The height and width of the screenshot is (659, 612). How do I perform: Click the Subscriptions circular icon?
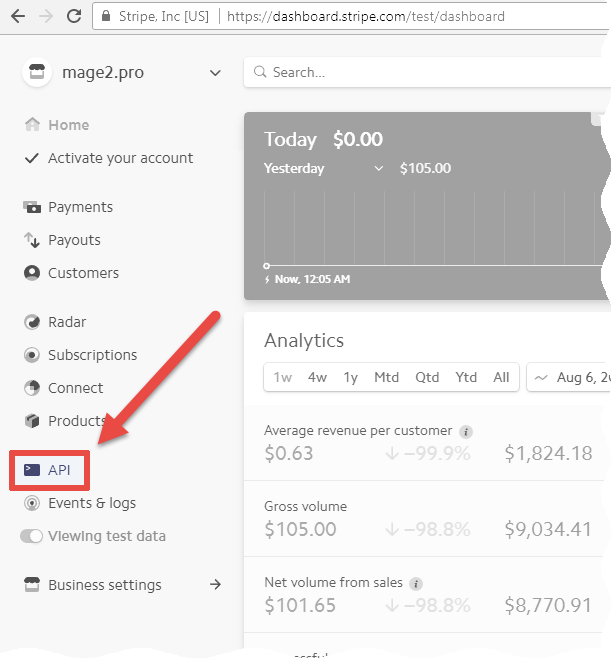click(32, 355)
